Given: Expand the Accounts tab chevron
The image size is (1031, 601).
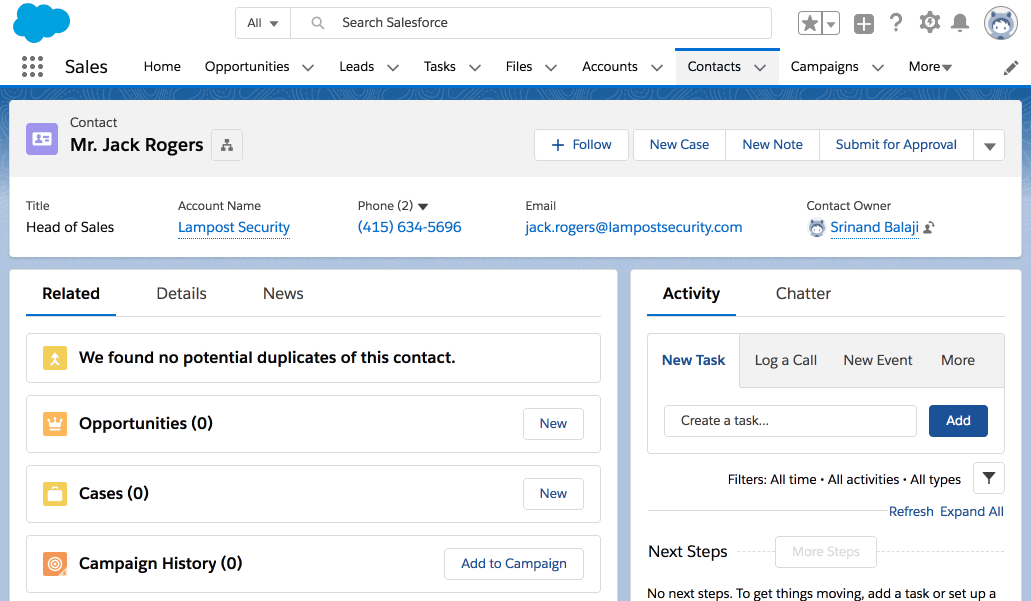Looking at the screenshot, I should (x=656, y=67).
